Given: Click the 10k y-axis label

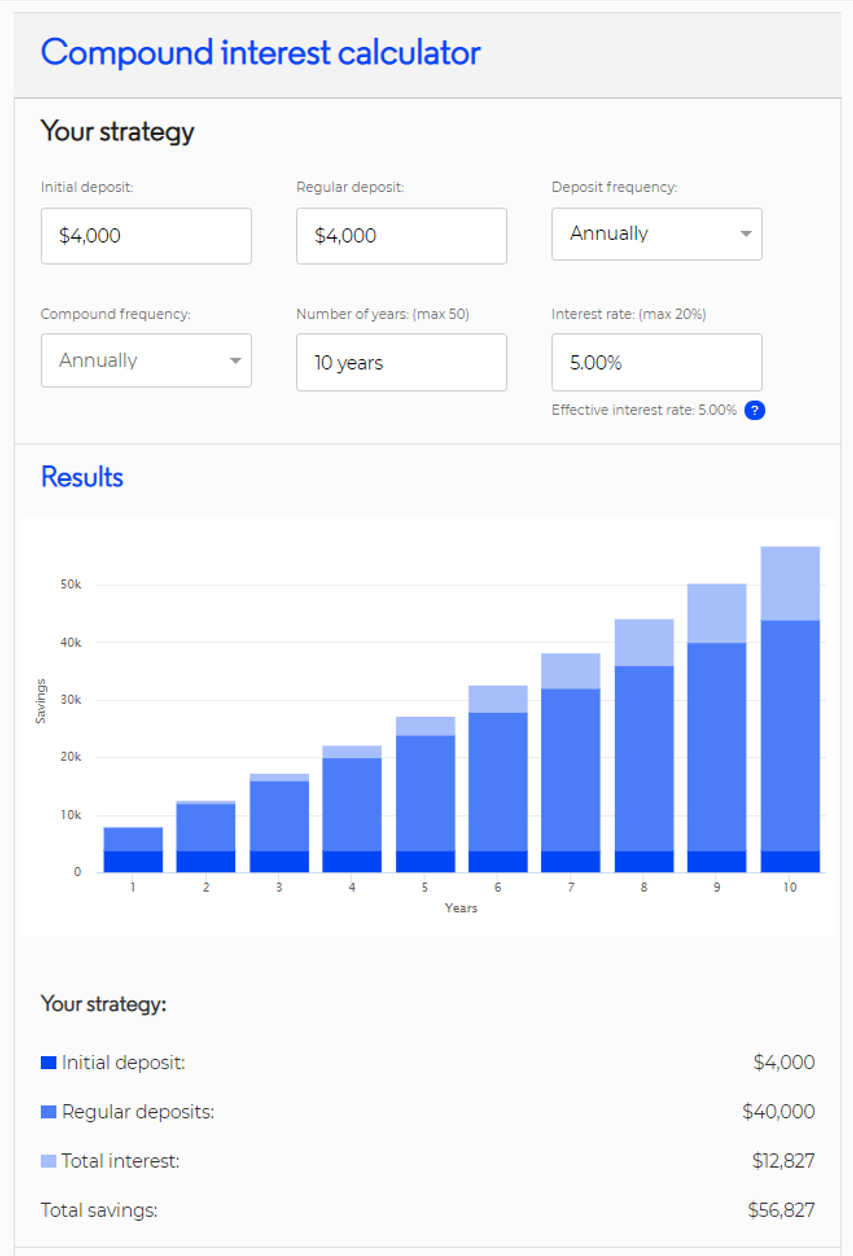Looking at the screenshot, I should (x=73, y=815).
